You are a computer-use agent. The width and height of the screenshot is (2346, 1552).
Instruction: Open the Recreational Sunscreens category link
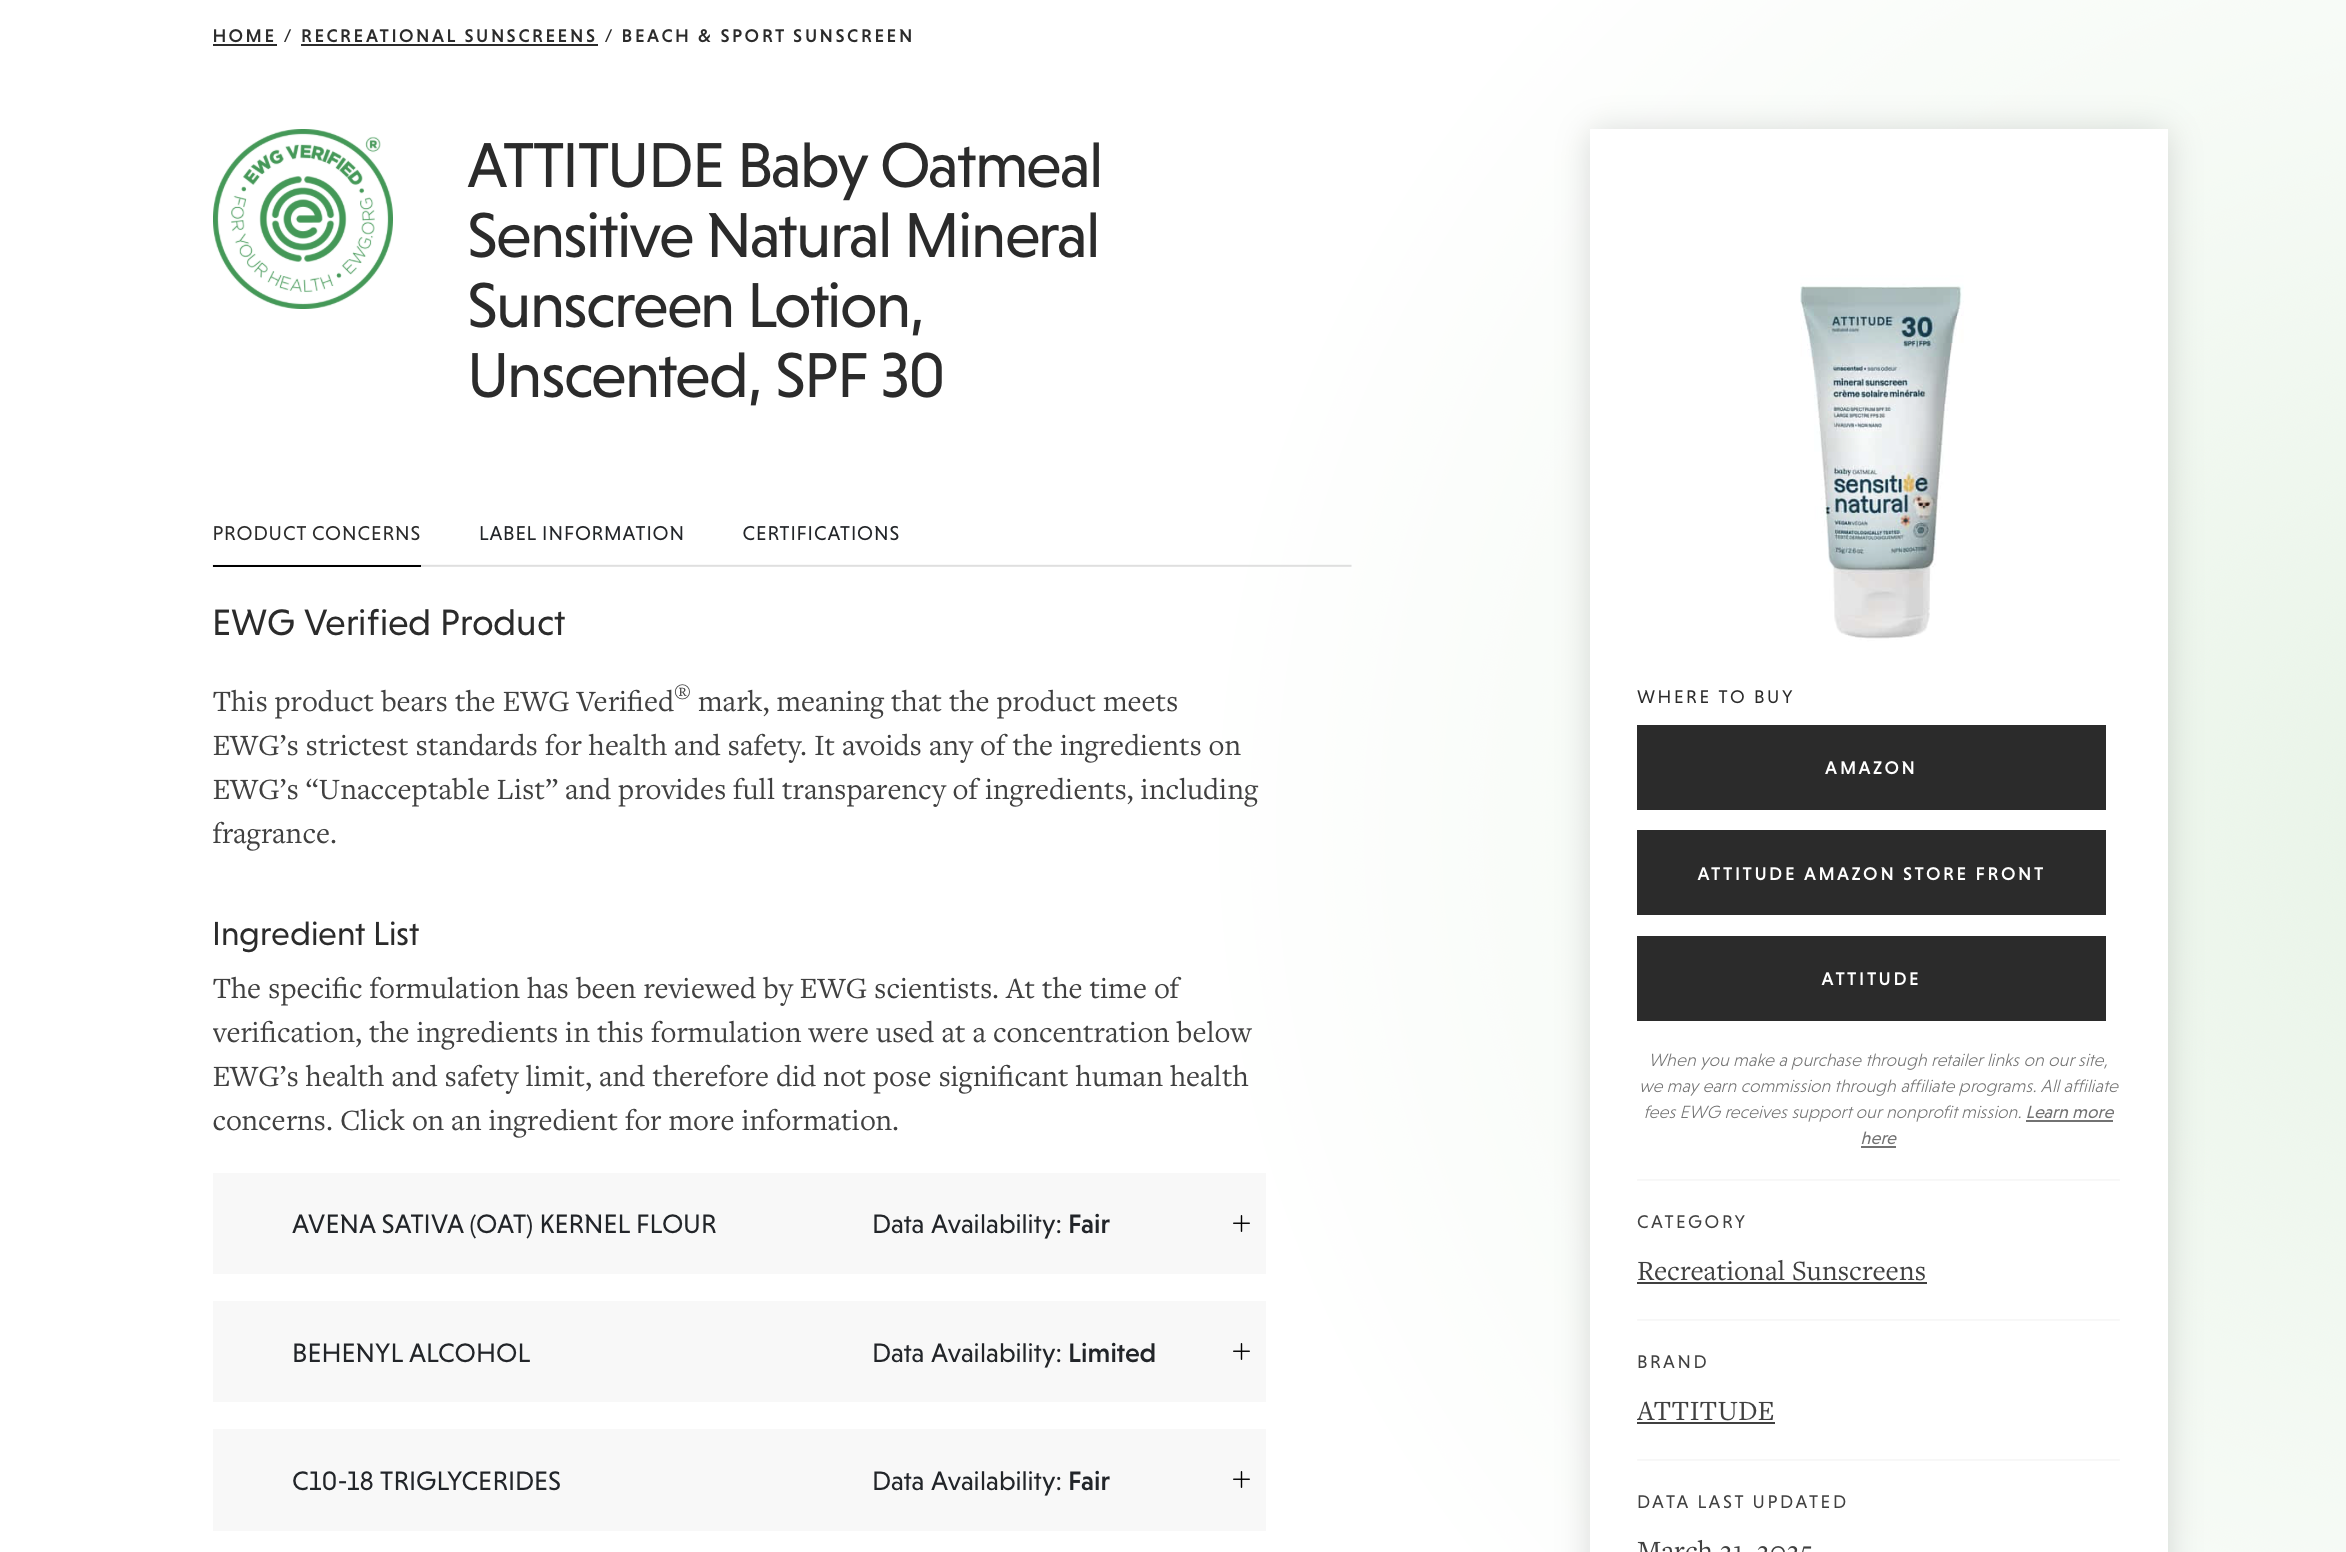(x=1780, y=1271)
